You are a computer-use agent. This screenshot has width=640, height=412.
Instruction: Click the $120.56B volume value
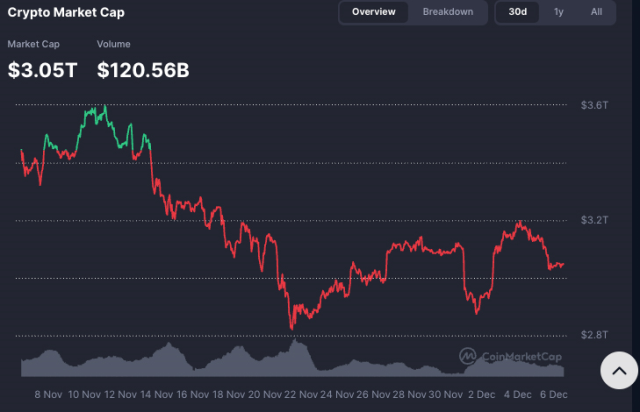tap(143, 70)
